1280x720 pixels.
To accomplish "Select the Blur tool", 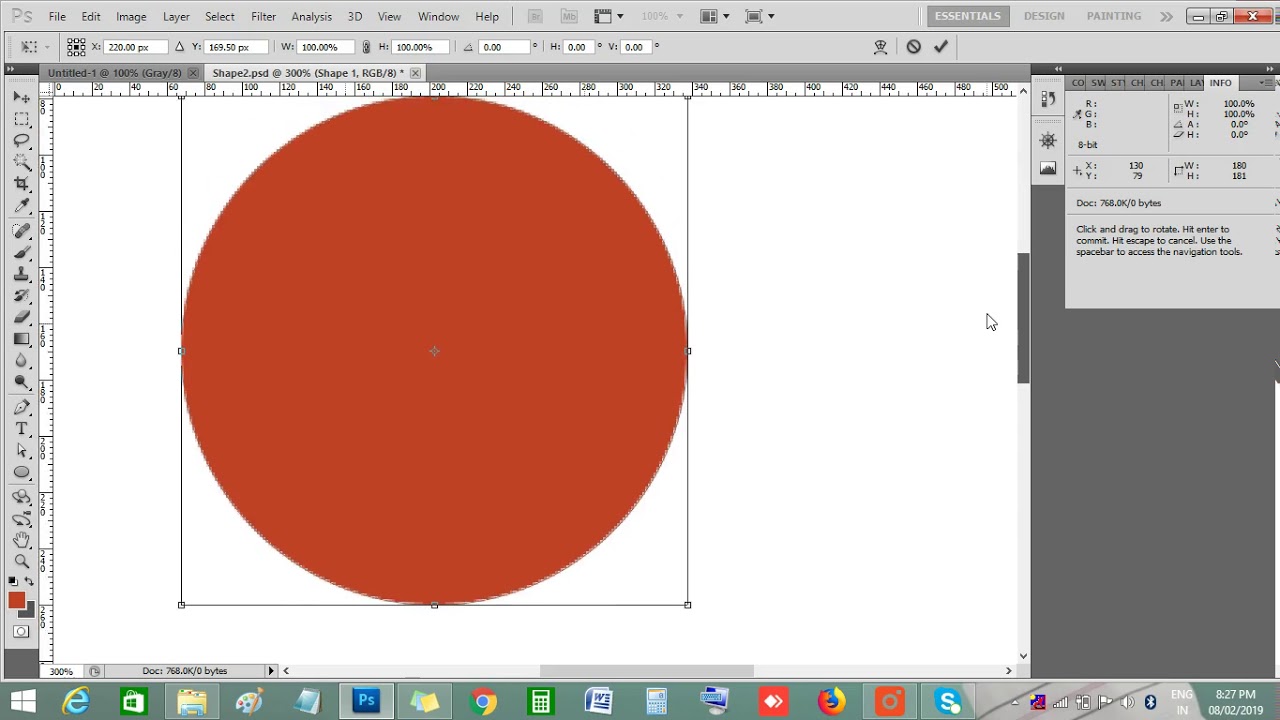I will click(21, 361).
